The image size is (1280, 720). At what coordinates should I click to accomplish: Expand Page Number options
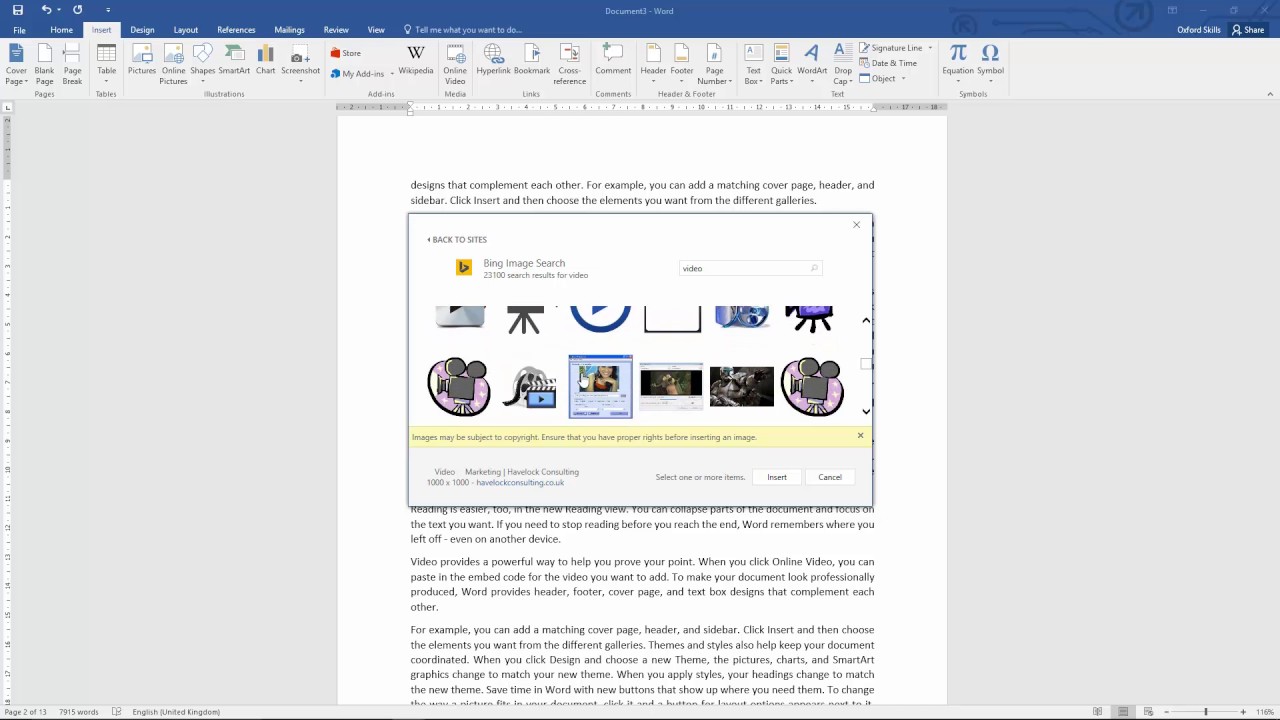click(x=714, y=65)
